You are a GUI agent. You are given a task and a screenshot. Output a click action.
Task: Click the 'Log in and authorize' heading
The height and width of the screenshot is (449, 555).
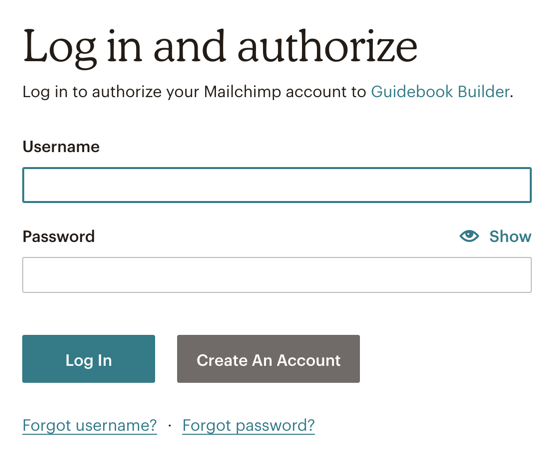[220, 48]
